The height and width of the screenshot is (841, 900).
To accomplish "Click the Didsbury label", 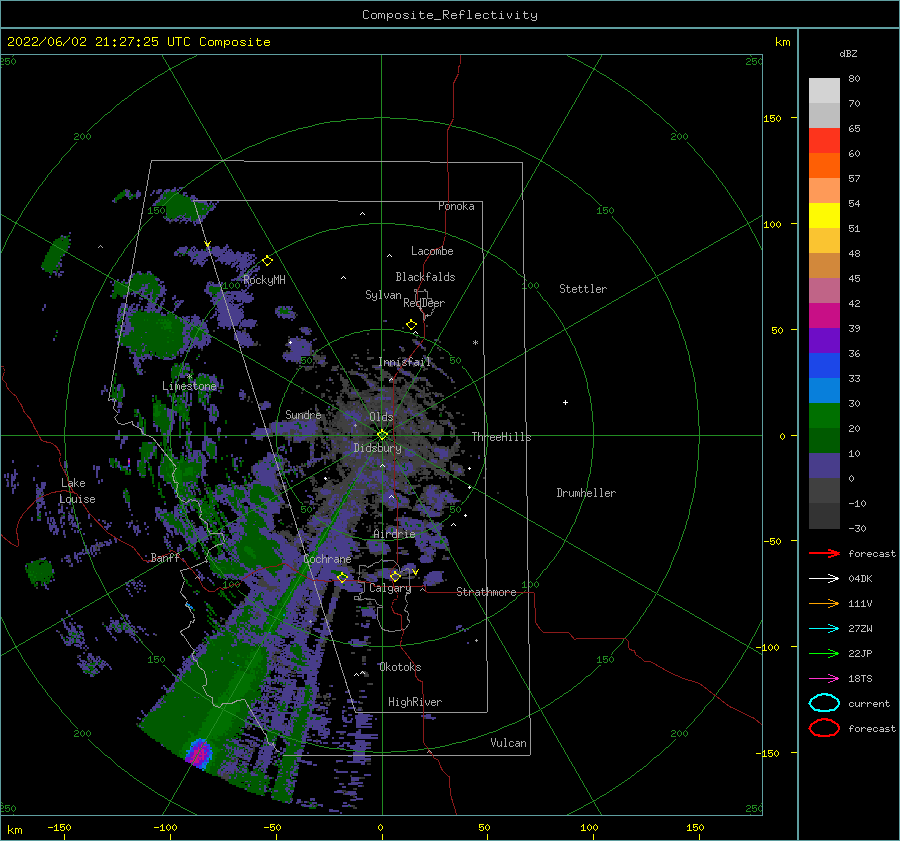I will 377,448.
